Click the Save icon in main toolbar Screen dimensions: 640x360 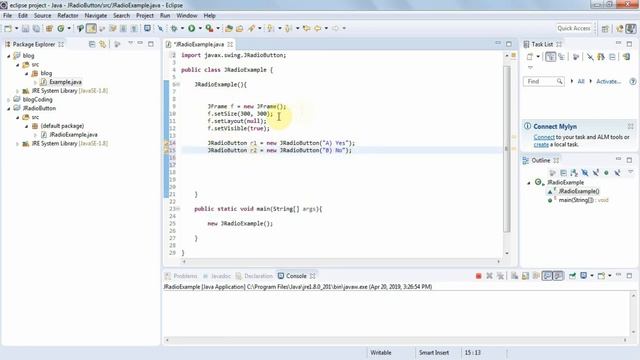point(25,28)
